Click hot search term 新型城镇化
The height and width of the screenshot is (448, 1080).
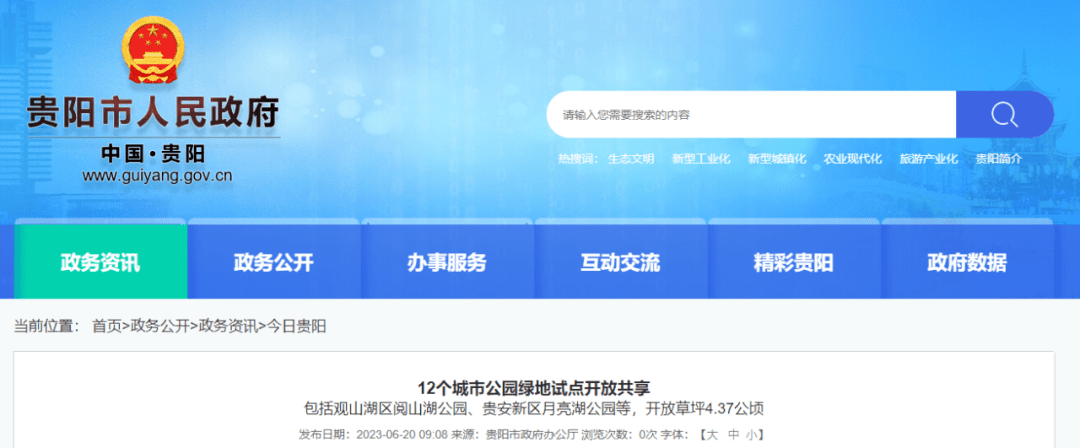(x=777, y=159)
